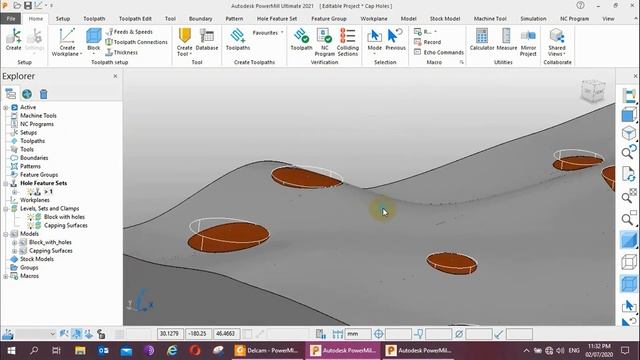Image resolution: width=640 pixels, height=360 pixels.
Task: Select Workplanes tree item
Action: click(x=35, y=200)
